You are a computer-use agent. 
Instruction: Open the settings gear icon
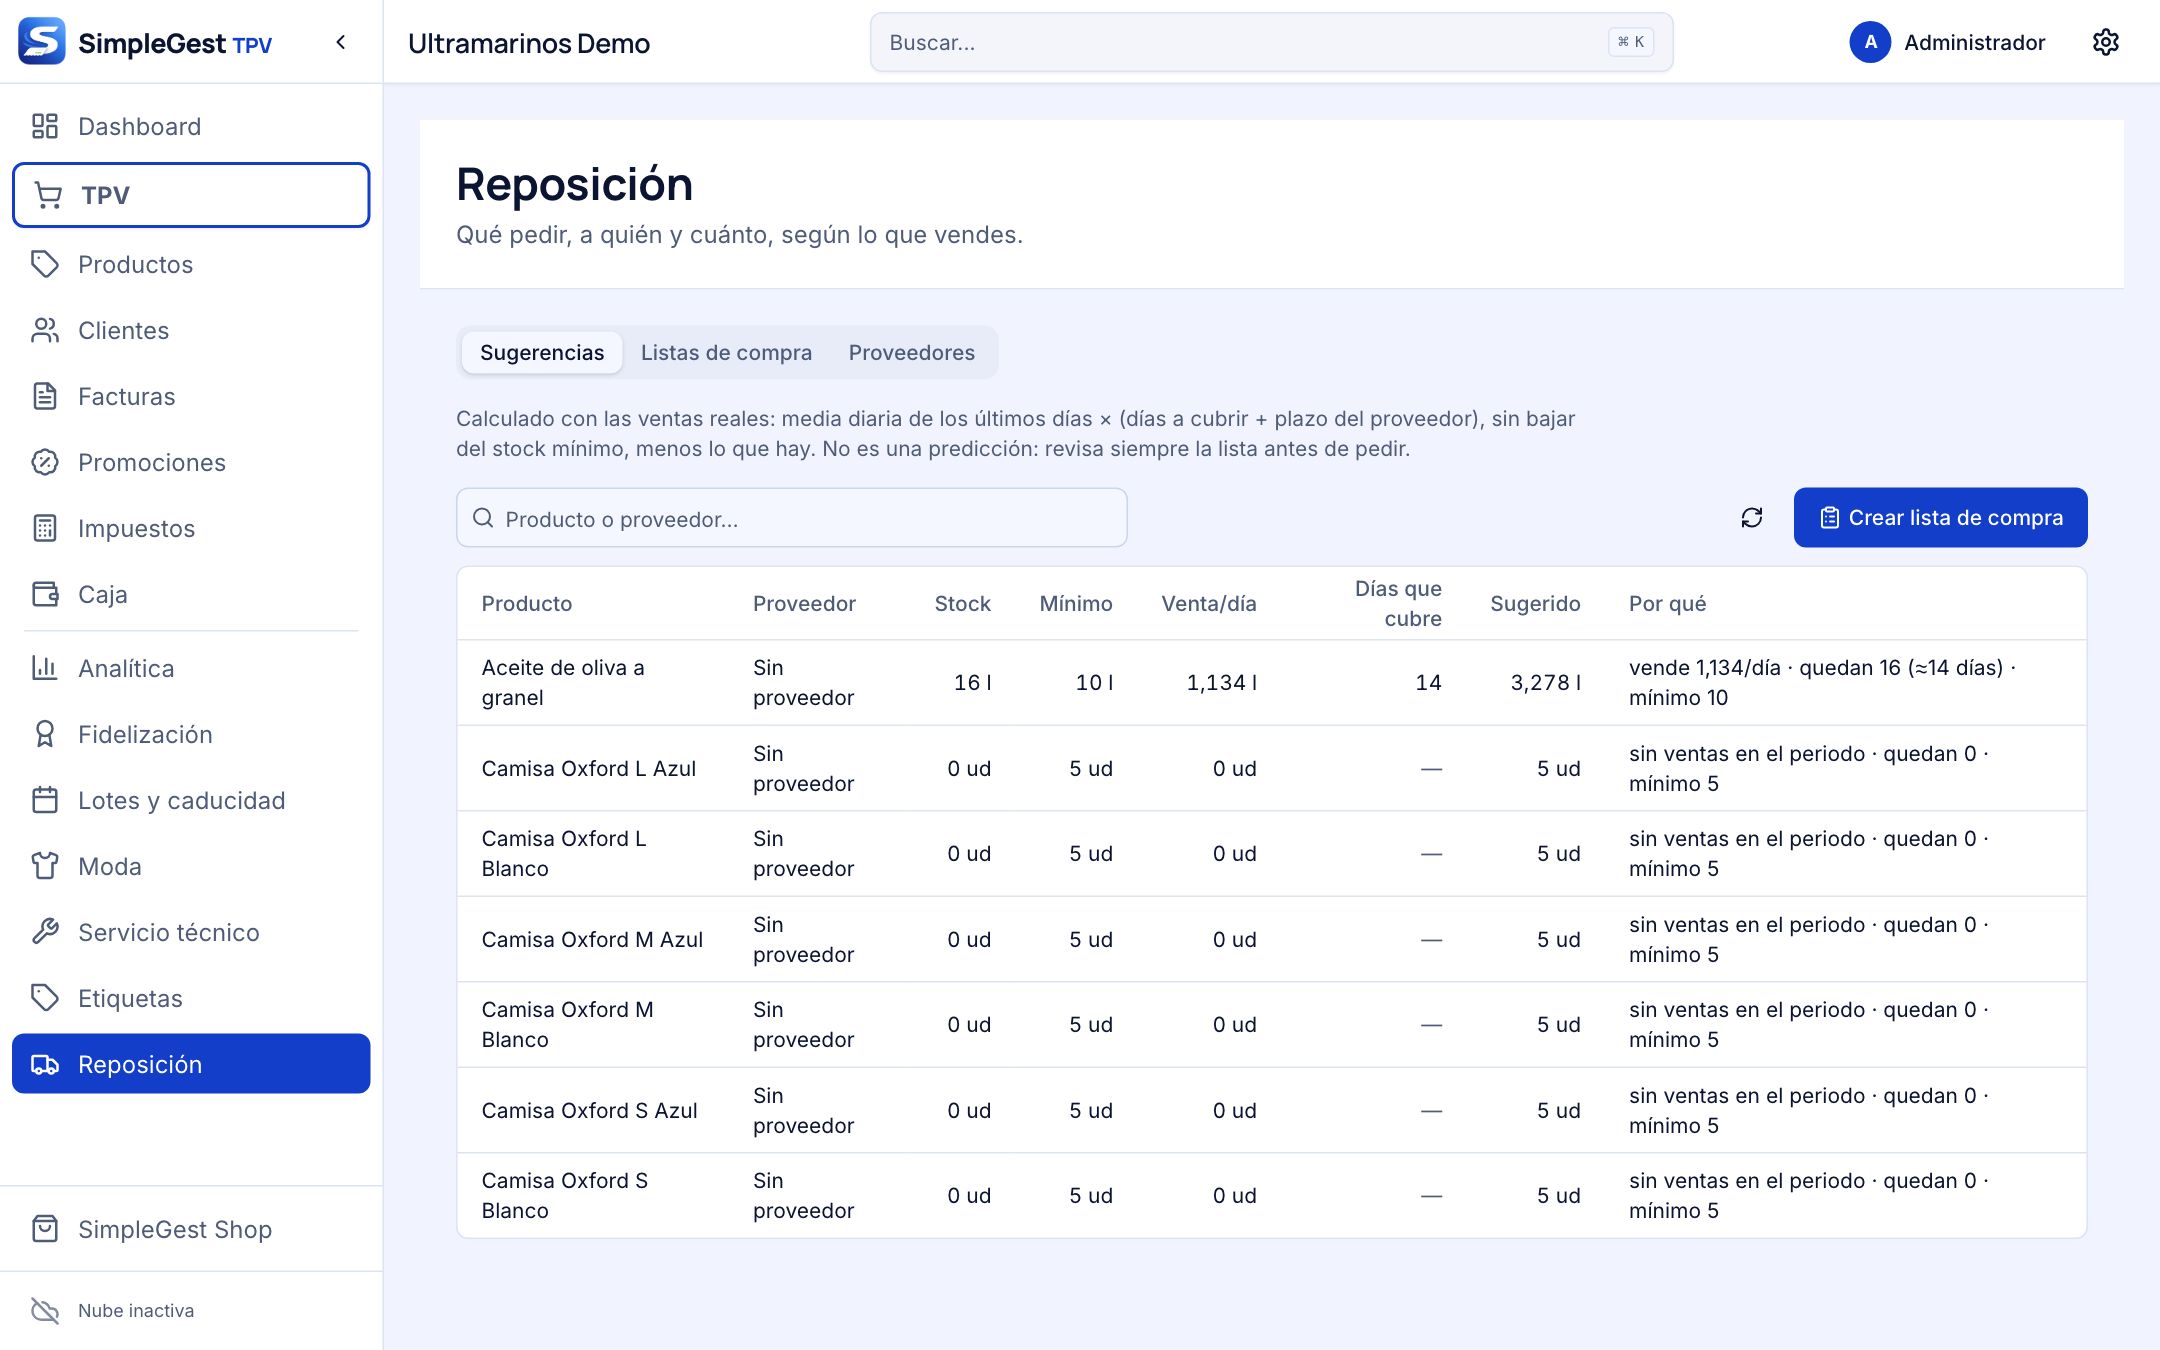coord(2105,42)
